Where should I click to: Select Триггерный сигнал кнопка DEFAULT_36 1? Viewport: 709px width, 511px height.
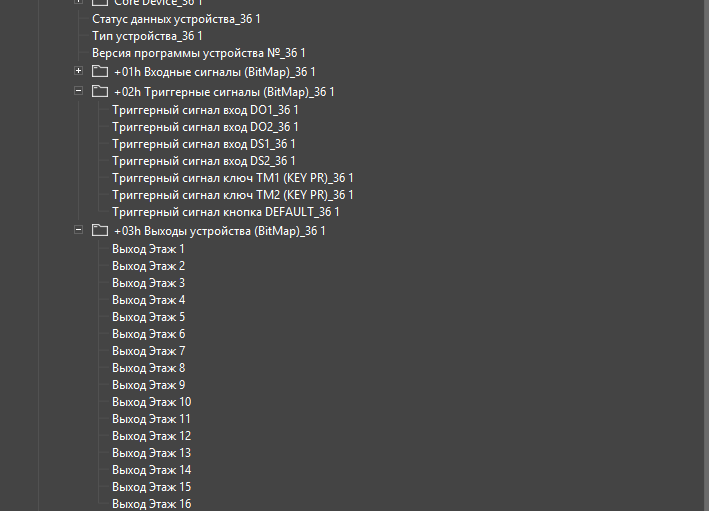pyautogui.click(x=226, y=212)
